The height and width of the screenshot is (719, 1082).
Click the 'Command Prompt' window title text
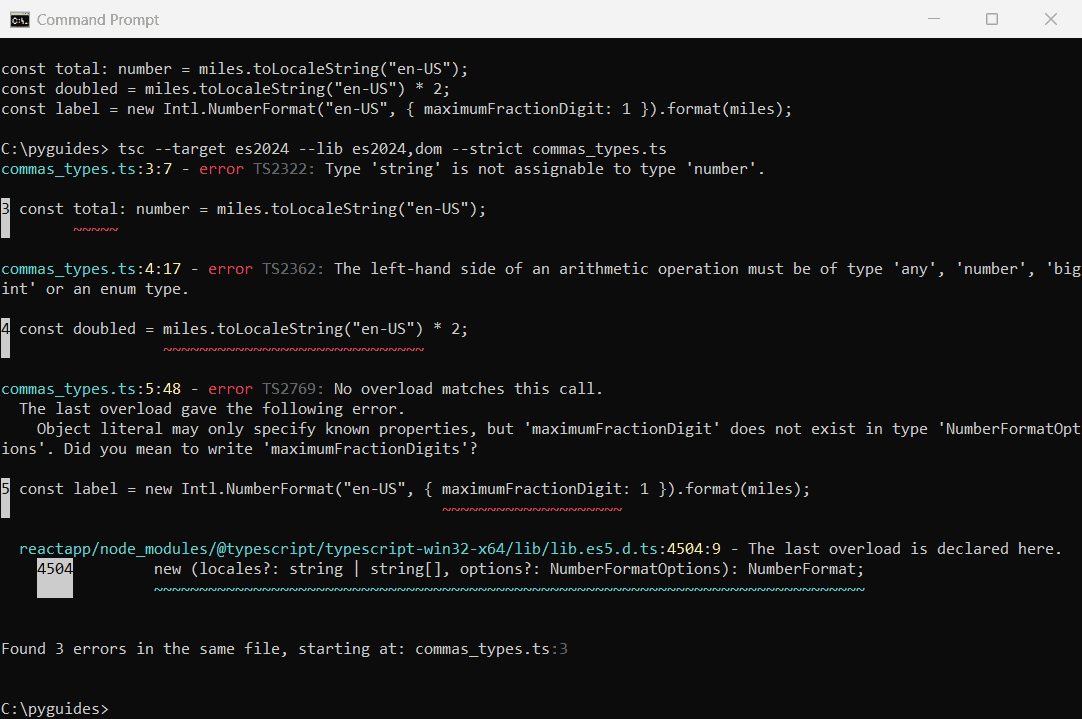click(x=98, y=20)
